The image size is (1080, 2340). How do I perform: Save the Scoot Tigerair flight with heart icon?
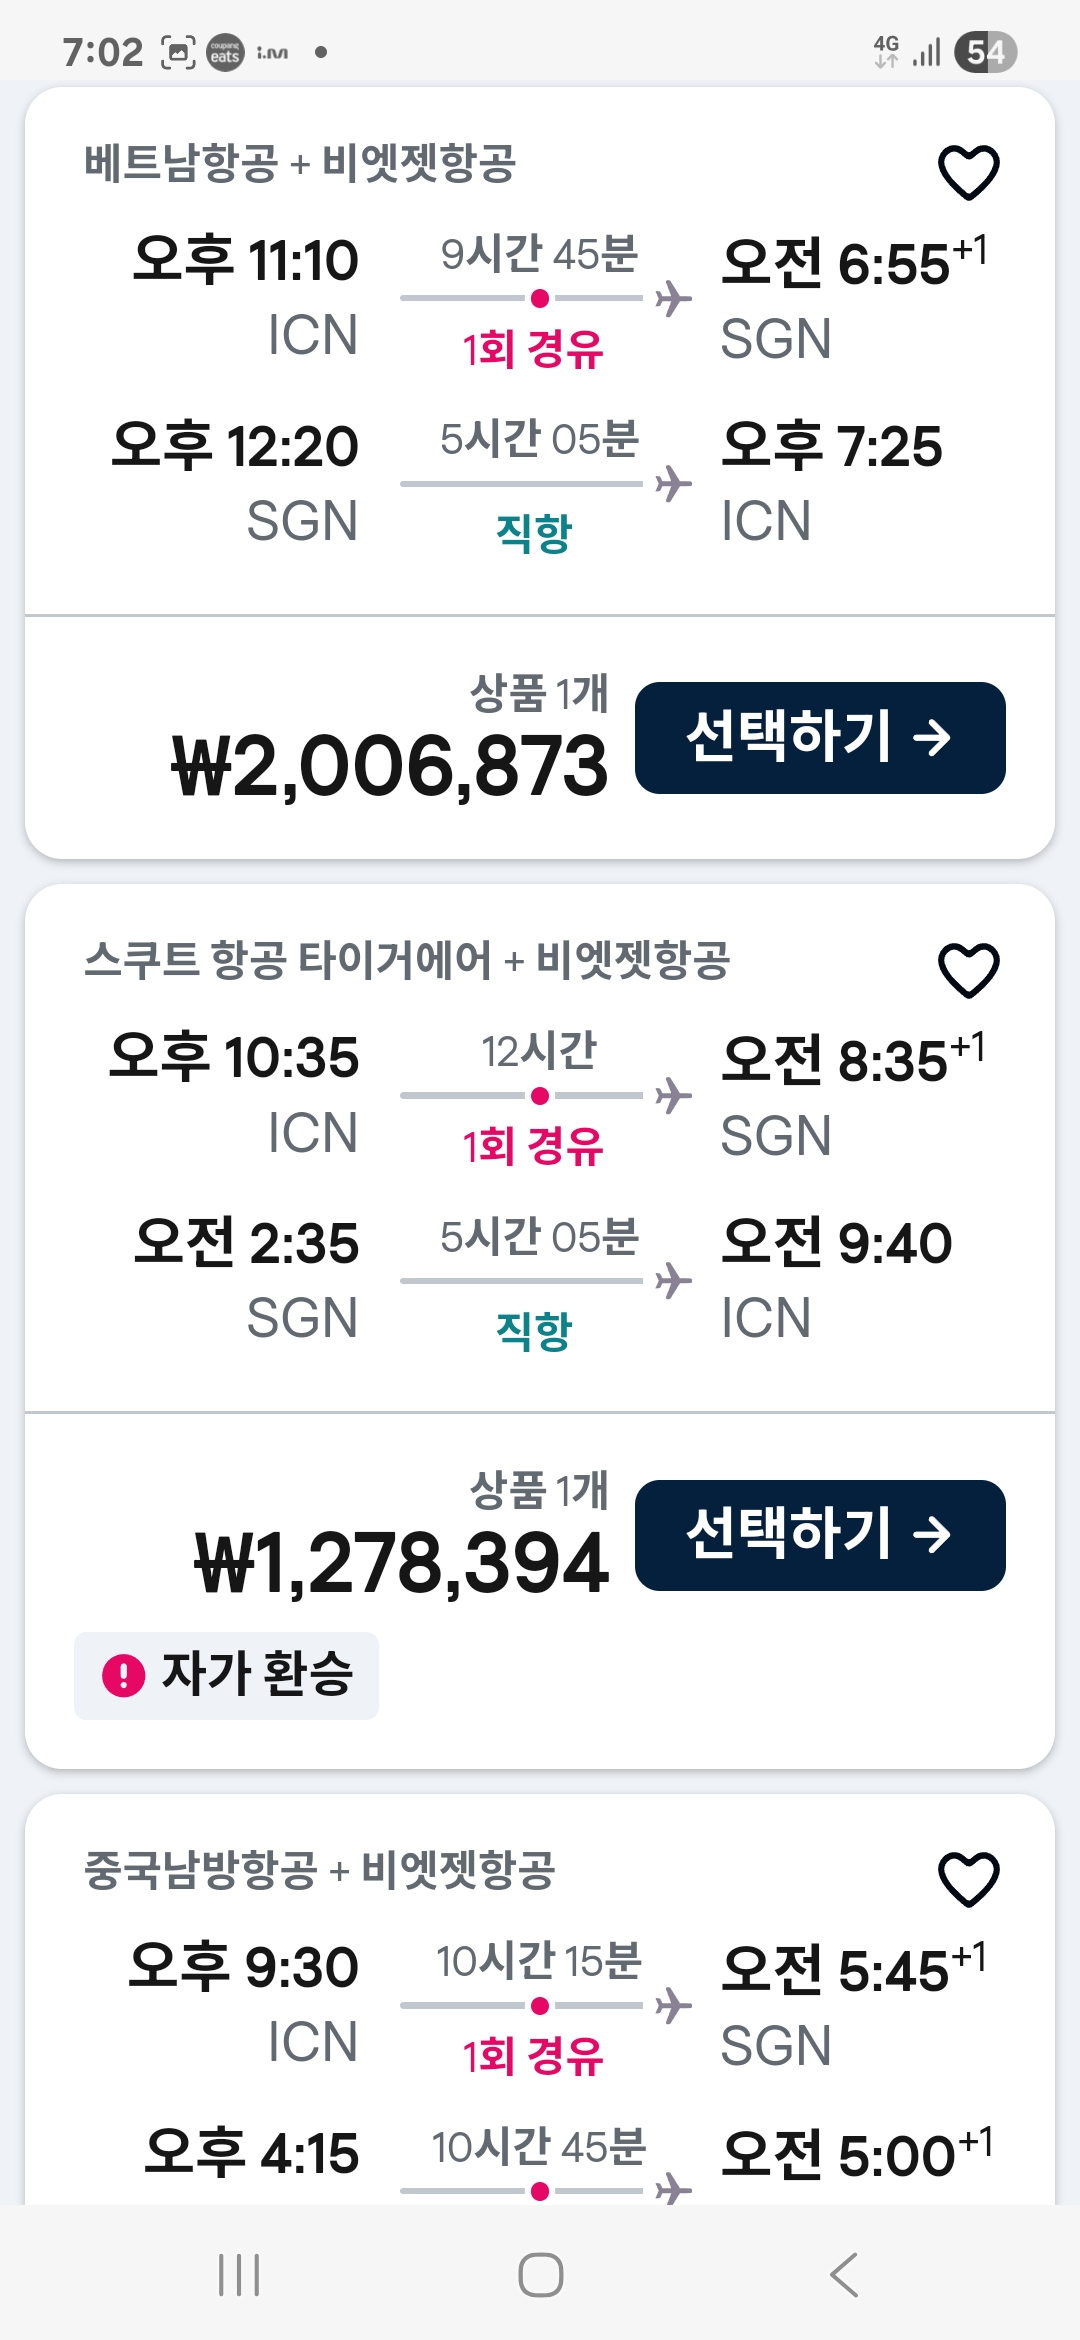click(968, 970)
